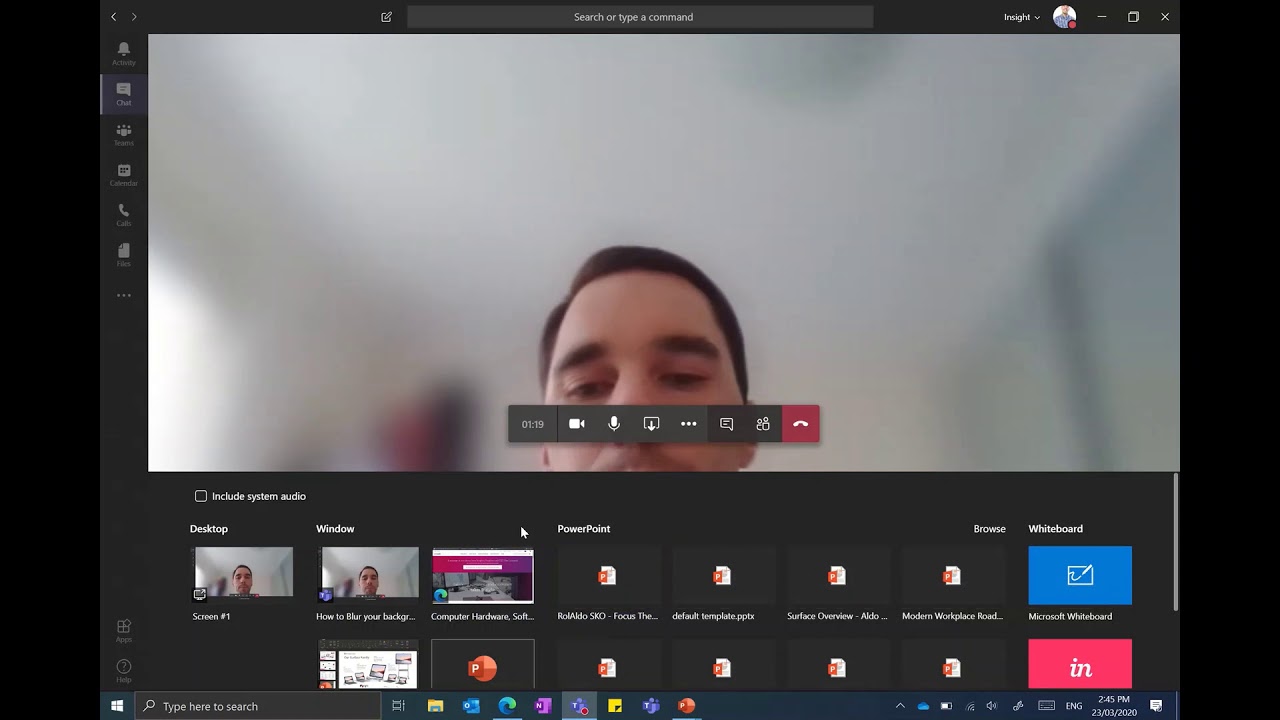1280x720 pixels.
Task: Open more actions menu in call controls
Action: [x=689, y=424]
